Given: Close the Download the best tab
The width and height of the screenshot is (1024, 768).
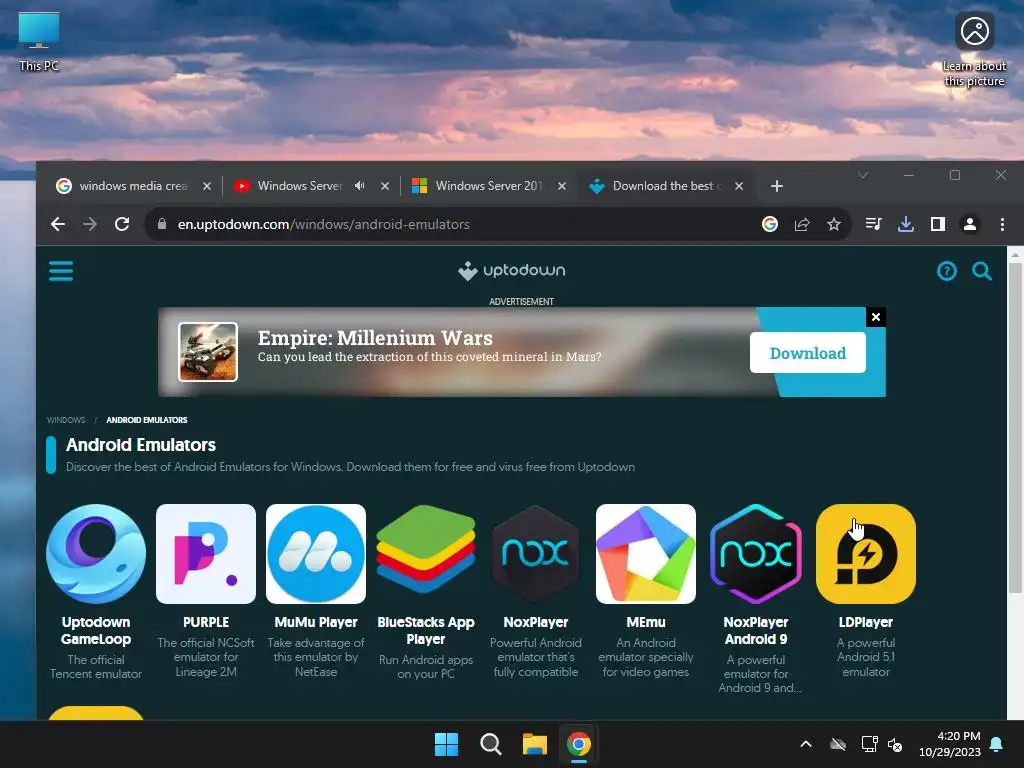Looking at the screenshot, I should (x=739, y=186).
